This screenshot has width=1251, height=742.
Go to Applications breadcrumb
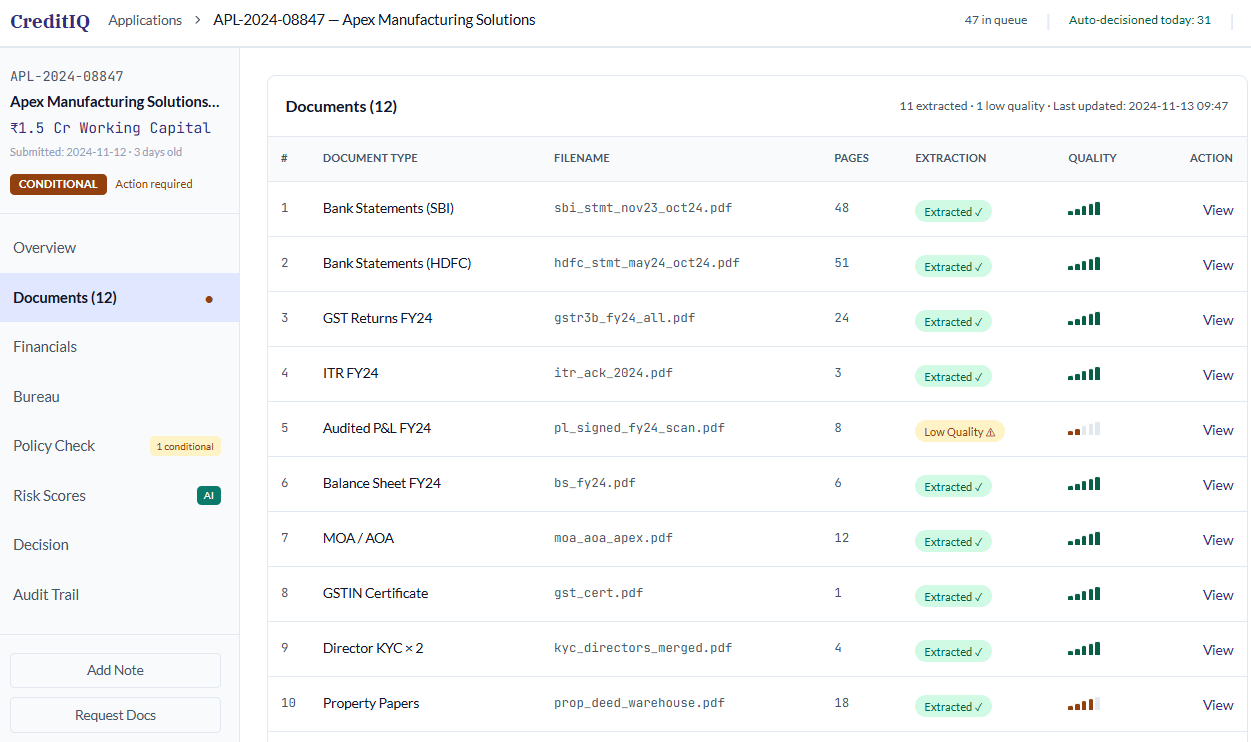pyautogui.click(x=145, y=20)
